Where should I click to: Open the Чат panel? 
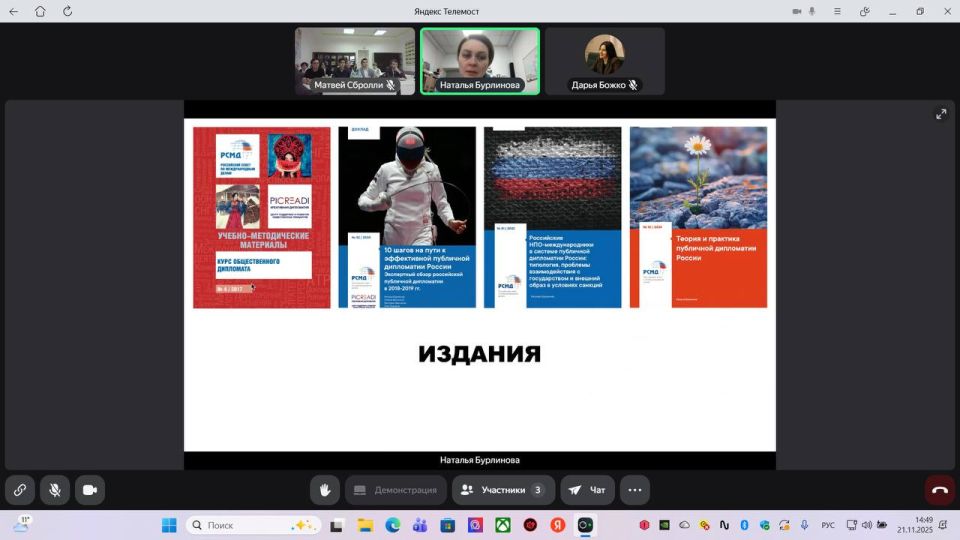(587, 490)
